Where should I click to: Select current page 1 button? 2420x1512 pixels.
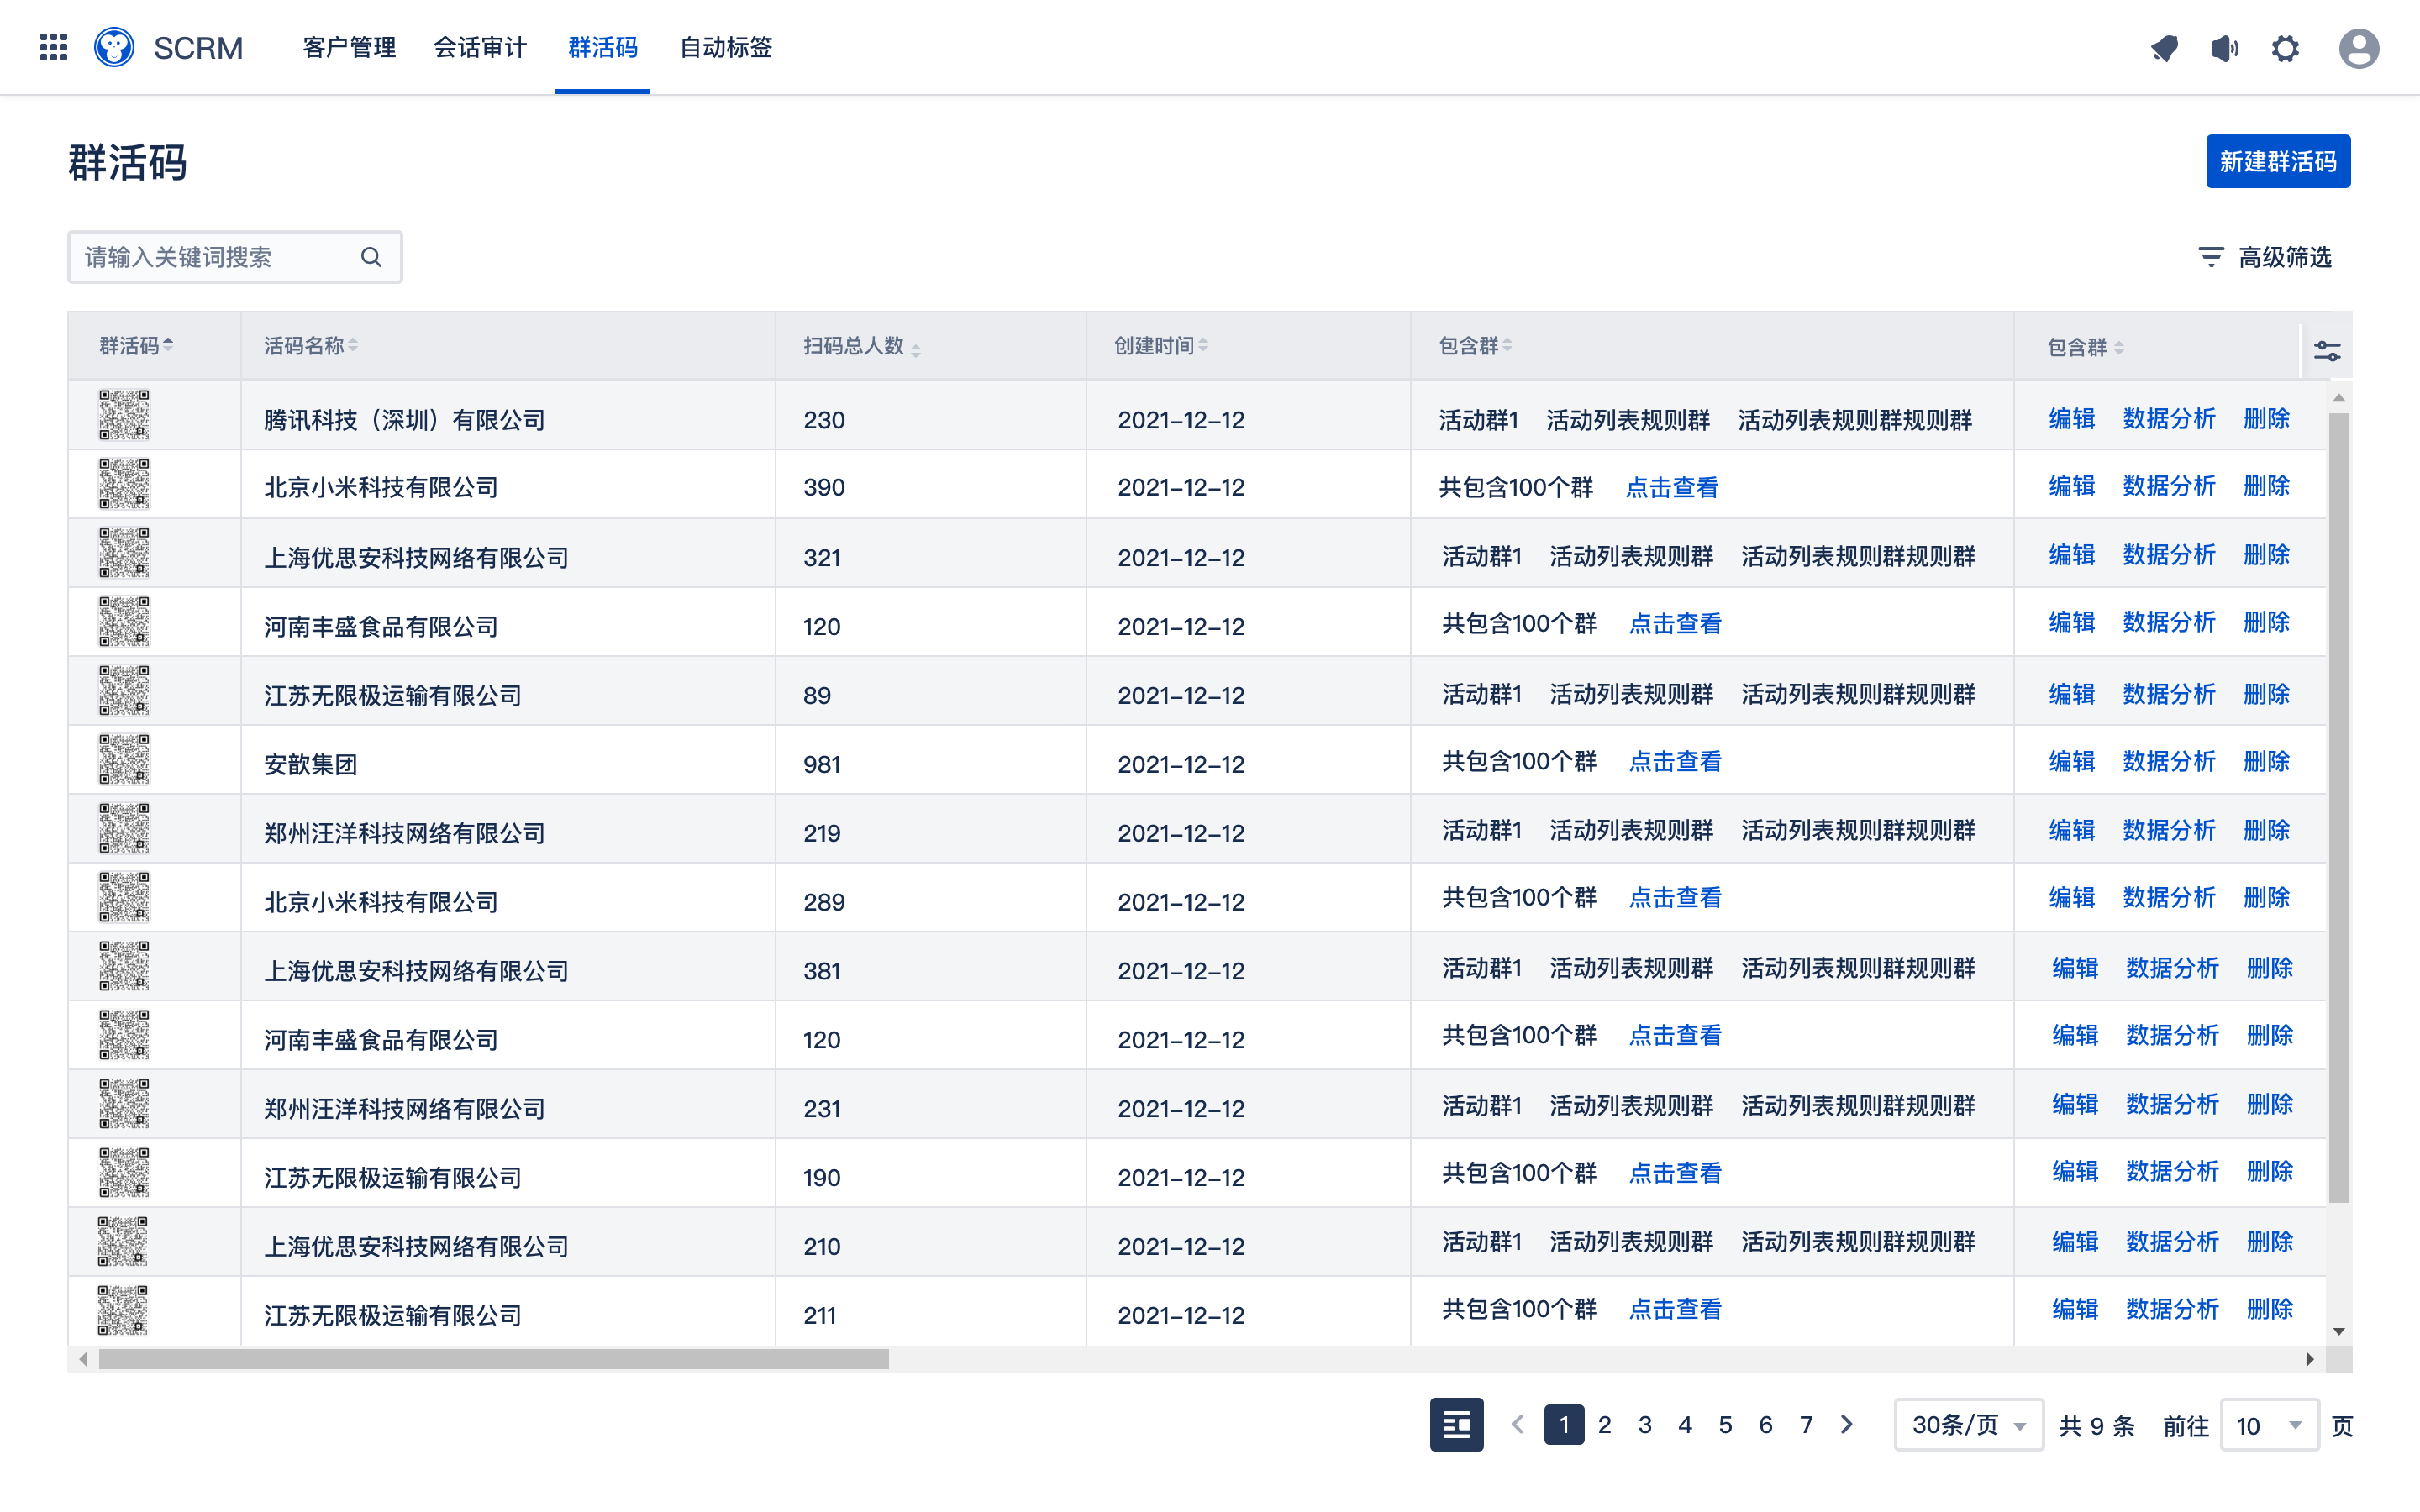tap(1564, 1424)
